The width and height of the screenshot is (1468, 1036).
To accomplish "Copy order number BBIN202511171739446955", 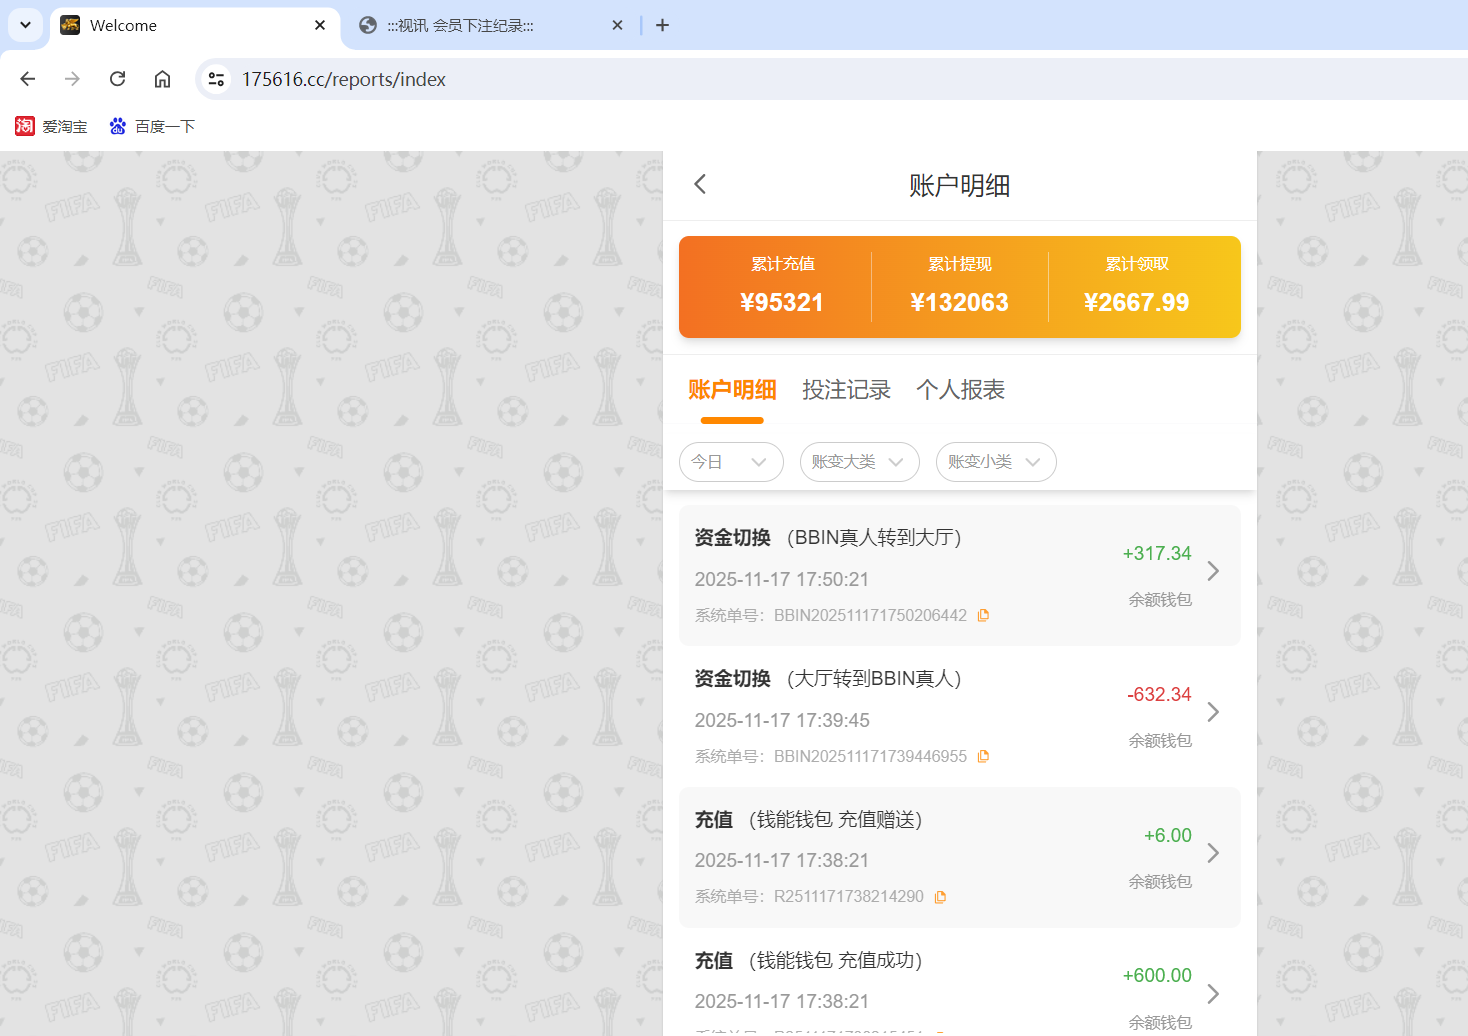I will pos(983,756).
